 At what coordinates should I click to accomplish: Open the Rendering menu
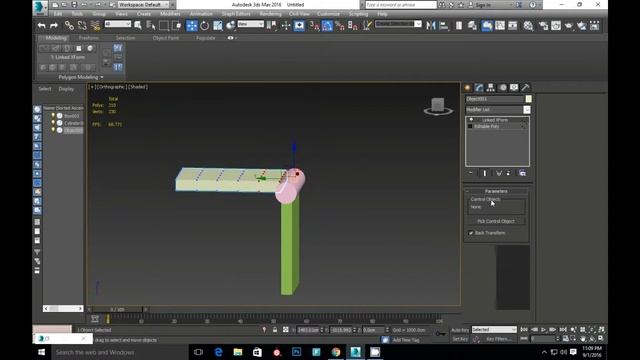(x=271, y=14)
